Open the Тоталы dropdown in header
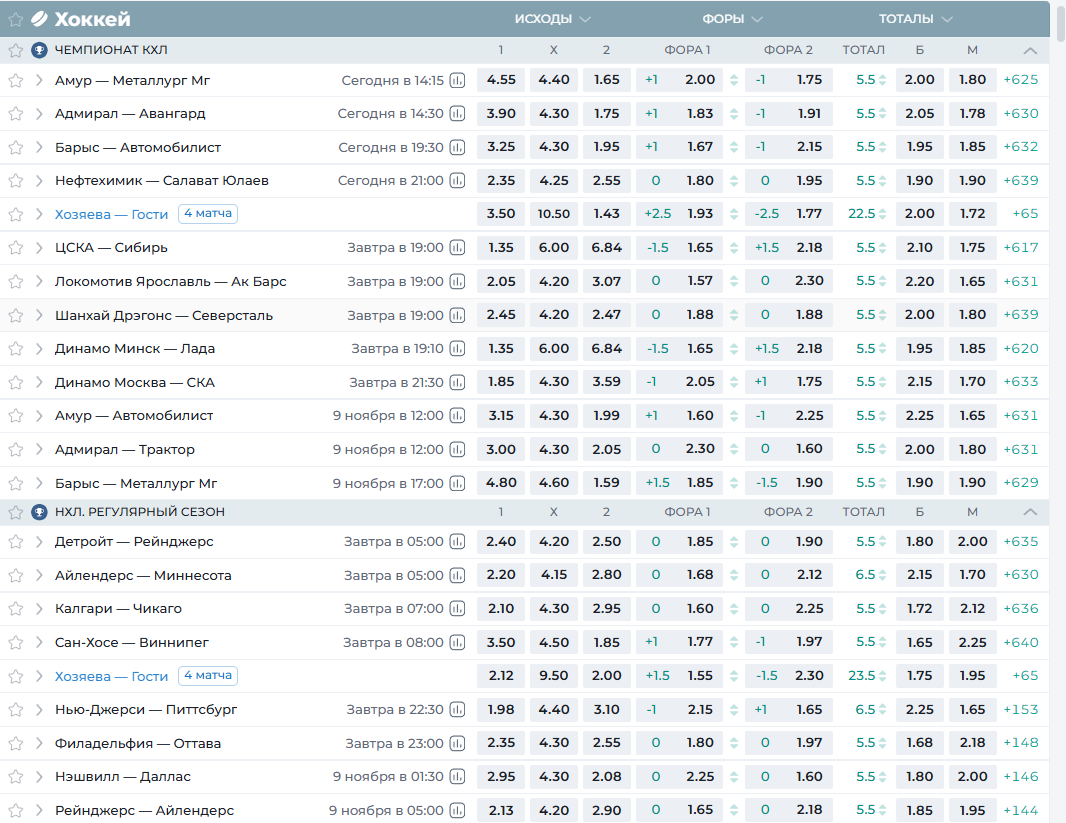The image size is (1066, 823). (x=915, y=19)
